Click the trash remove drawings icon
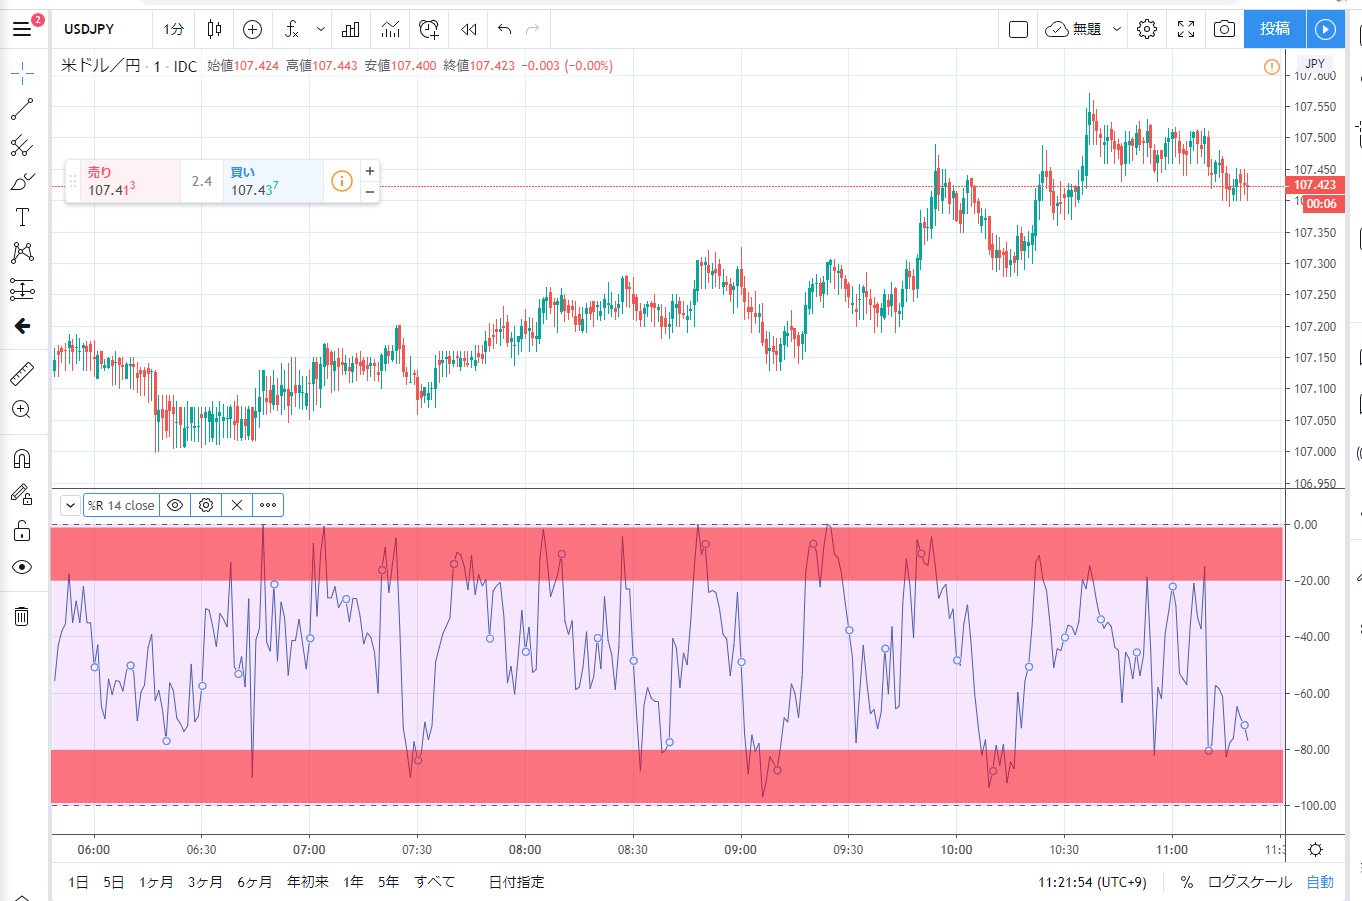The width and height of the screenshot is (1362, 901). pyautogui.click(x=22, y=616)
